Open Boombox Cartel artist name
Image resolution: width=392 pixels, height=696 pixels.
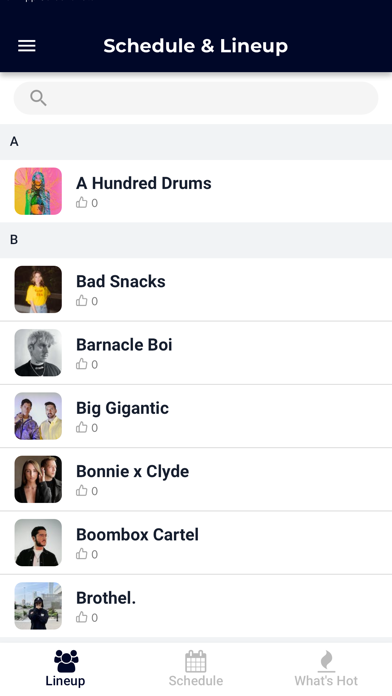point(137,535)
